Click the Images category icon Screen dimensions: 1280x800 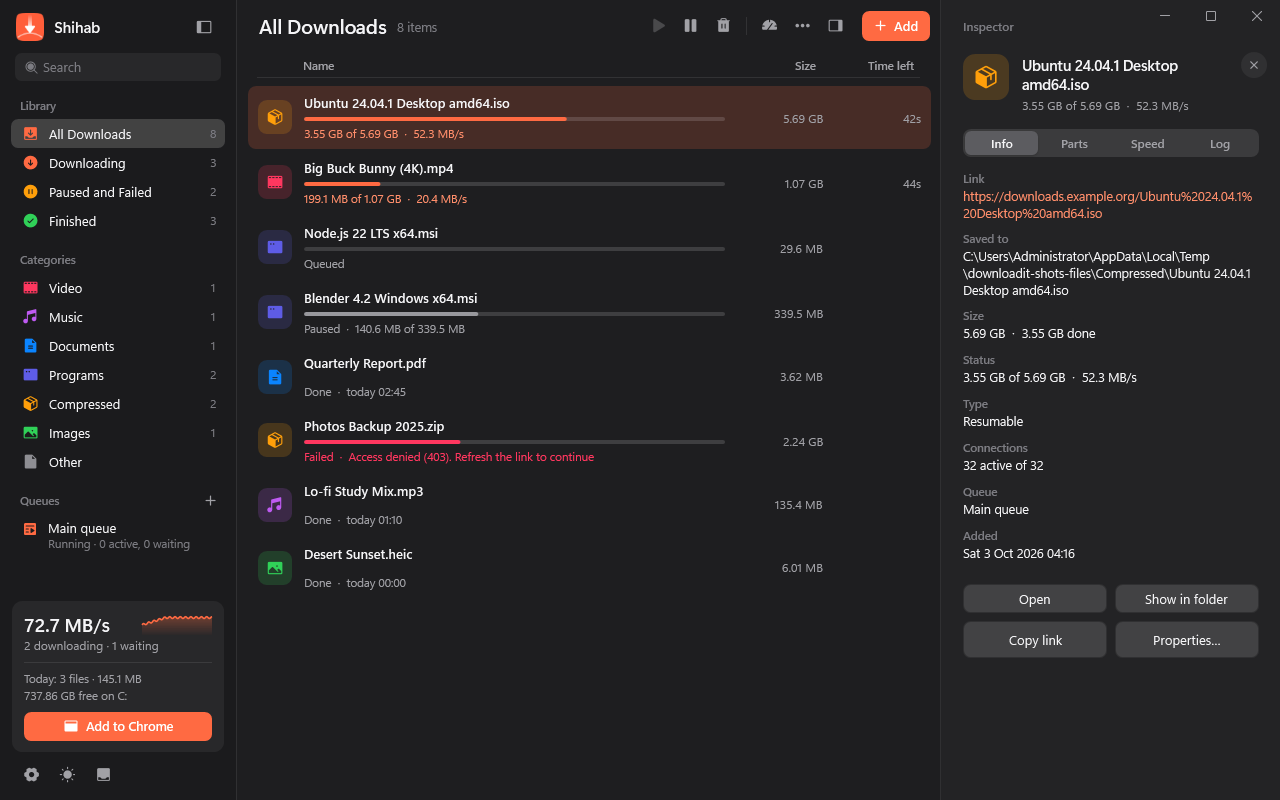pos(30,433)
